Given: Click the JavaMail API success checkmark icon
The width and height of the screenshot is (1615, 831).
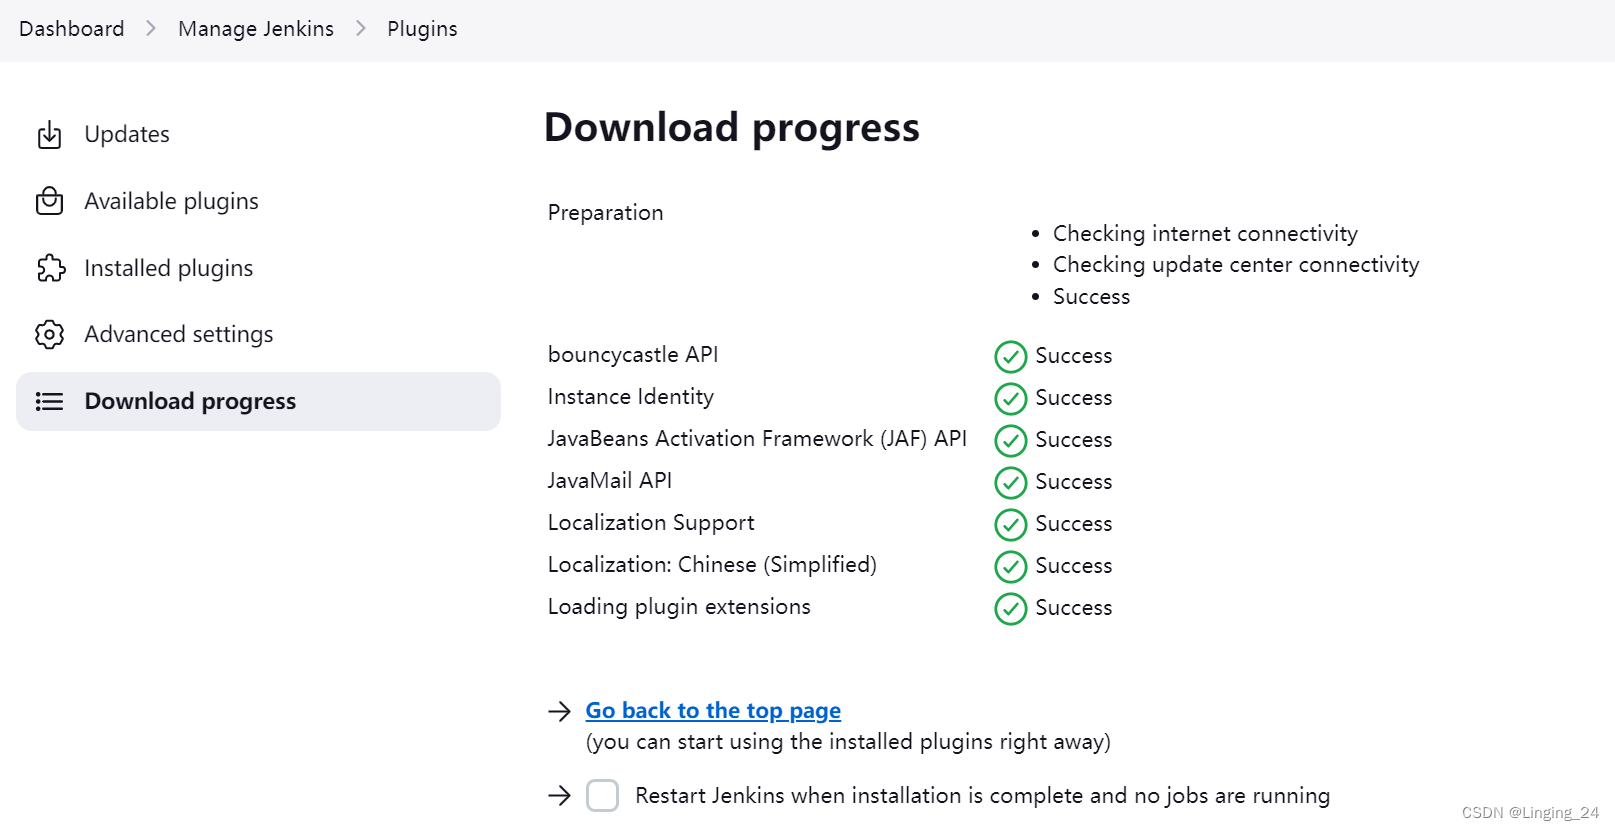Looking at the screenshot, I should point(1011,483).
